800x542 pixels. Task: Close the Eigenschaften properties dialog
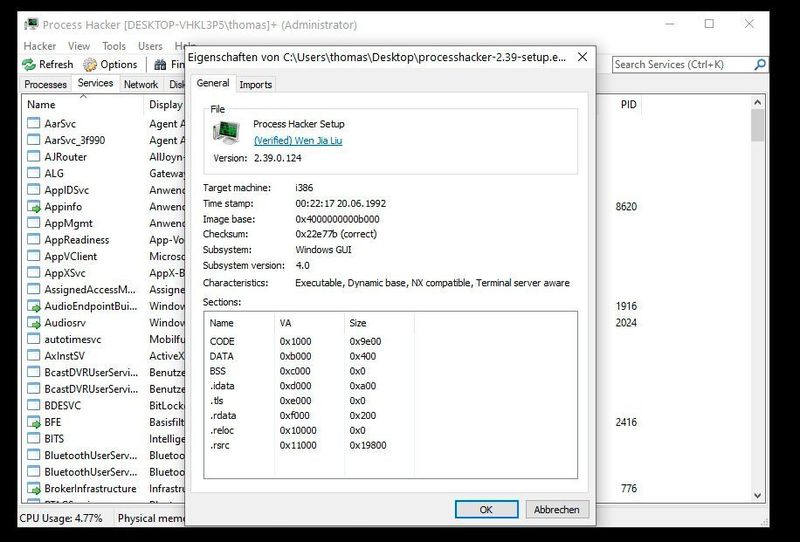[x=582, y=57]
